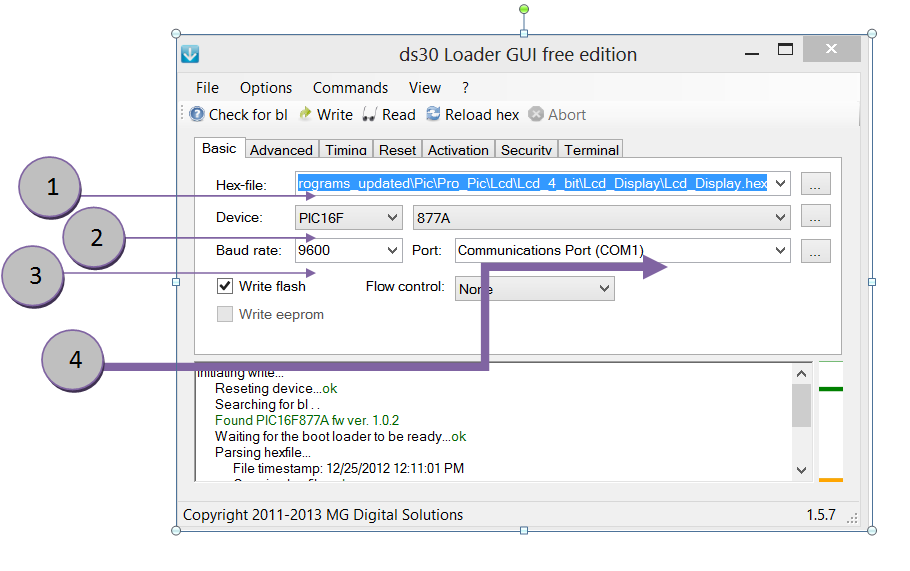The width and height of the screenshot is (910, 571).
Task: Toggle the Write flash checkbox
Action: (225, 286)
